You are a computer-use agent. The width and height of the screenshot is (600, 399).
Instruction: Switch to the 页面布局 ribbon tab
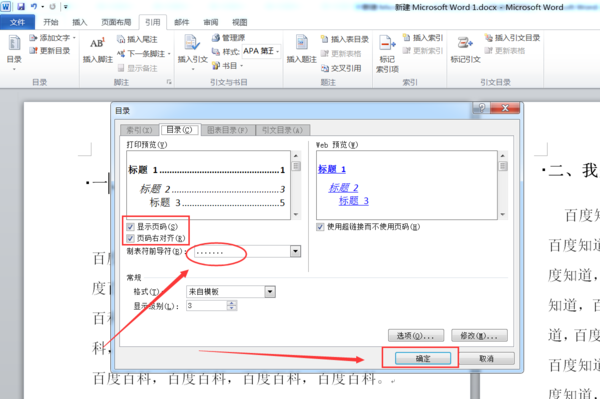click(x=116, y=22)
